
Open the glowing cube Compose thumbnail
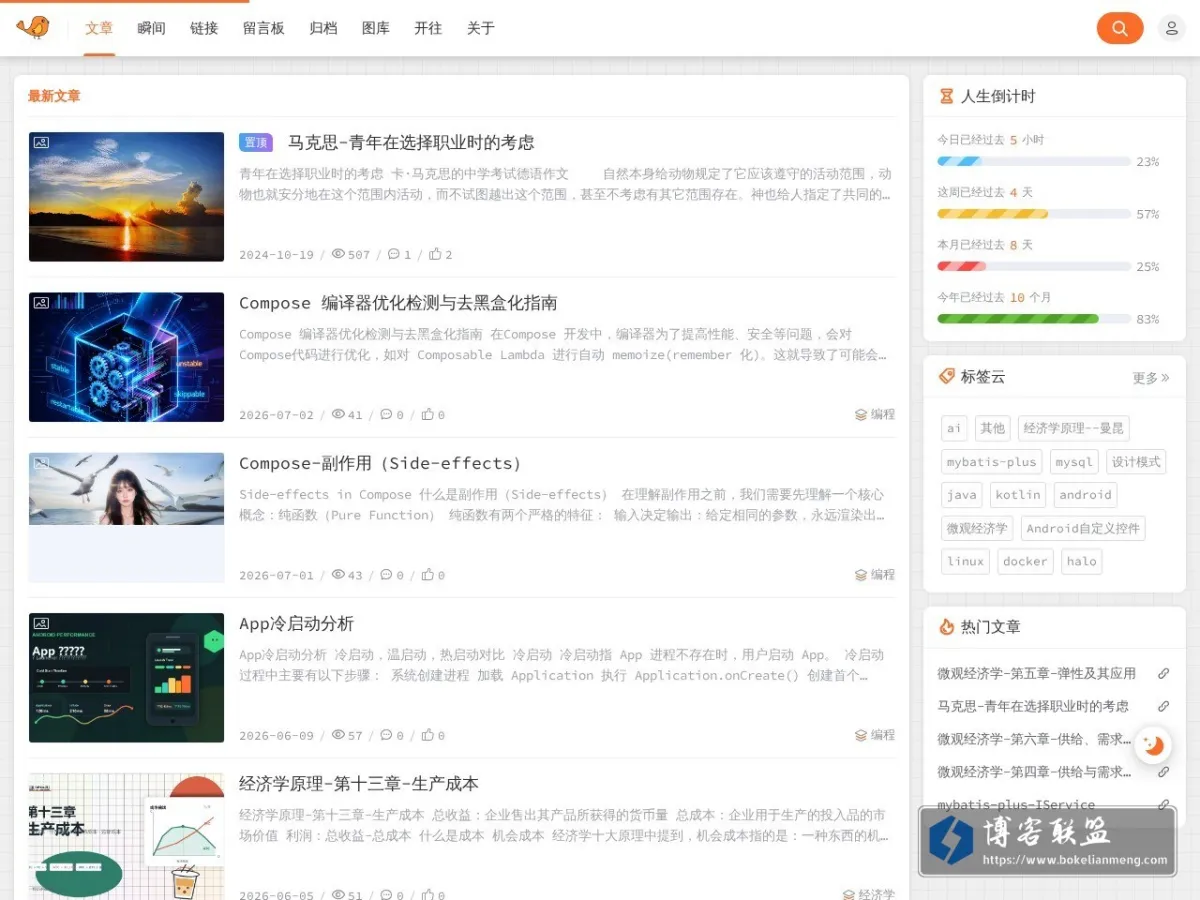pyautogui.click(x=126, y=357)
